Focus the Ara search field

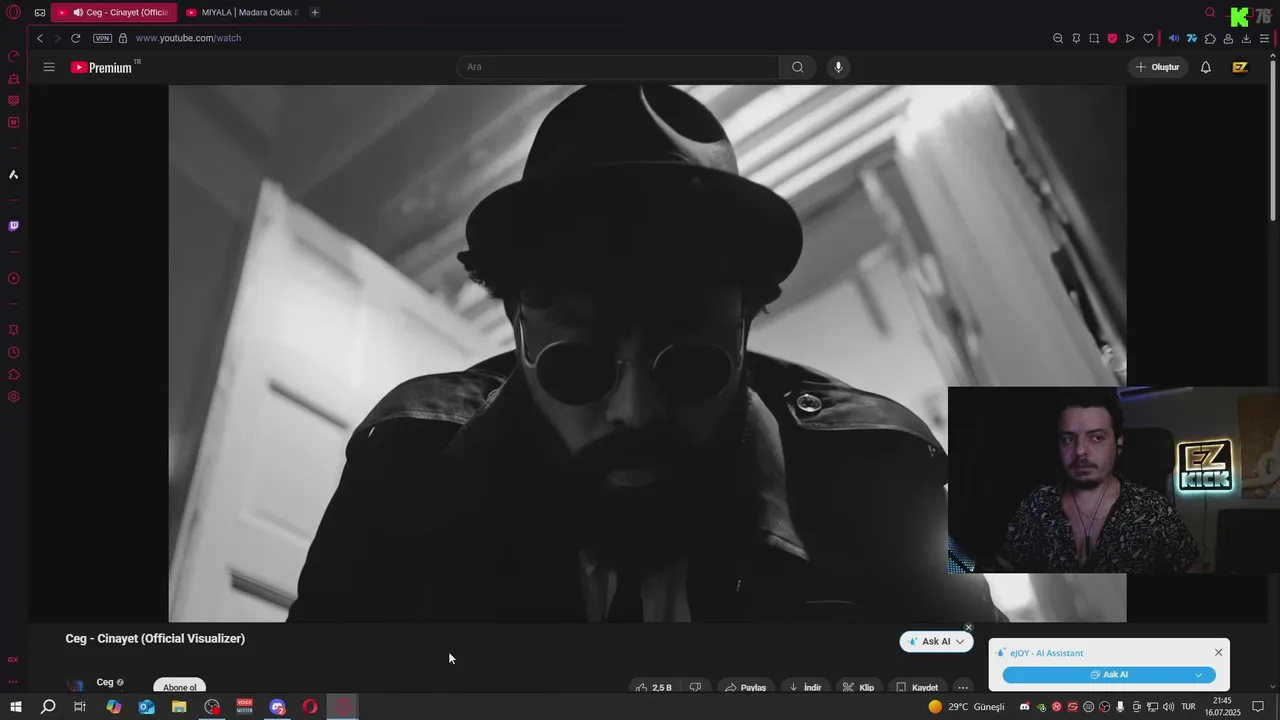(618, 67)
